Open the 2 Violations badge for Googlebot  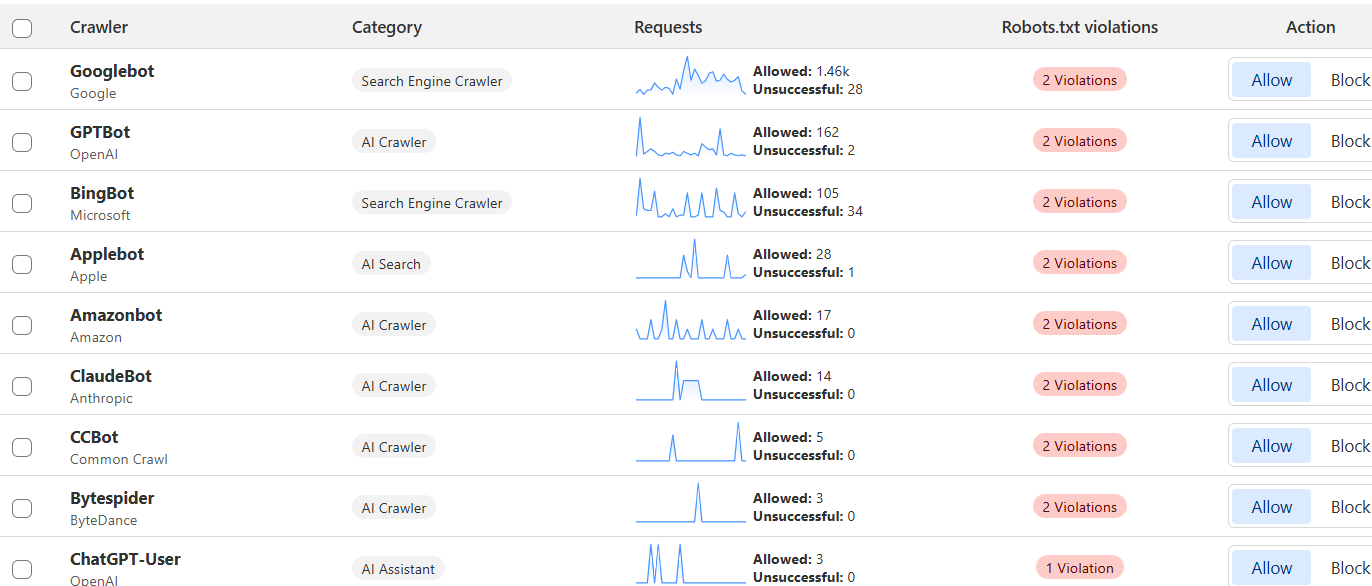(1079, 79)
